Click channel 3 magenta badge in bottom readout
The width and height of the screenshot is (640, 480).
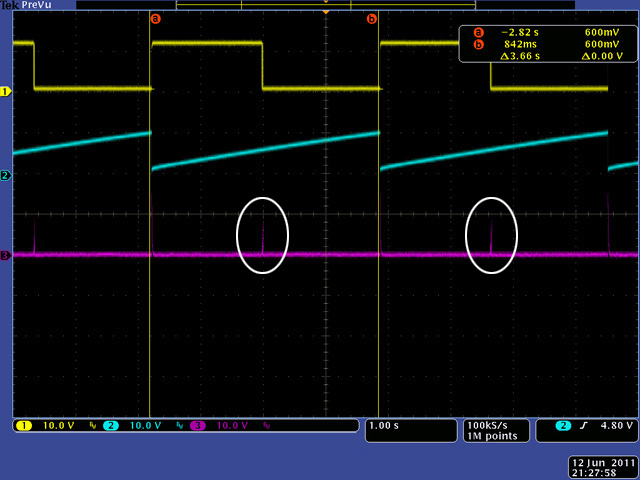pos(199,425)
